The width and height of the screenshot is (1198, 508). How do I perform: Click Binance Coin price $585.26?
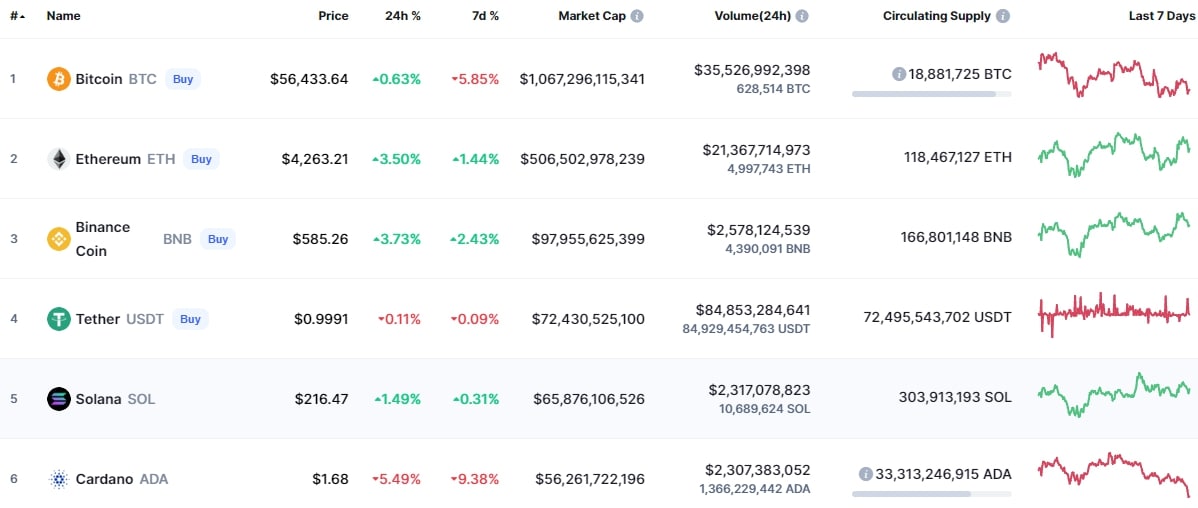point(321,239)
